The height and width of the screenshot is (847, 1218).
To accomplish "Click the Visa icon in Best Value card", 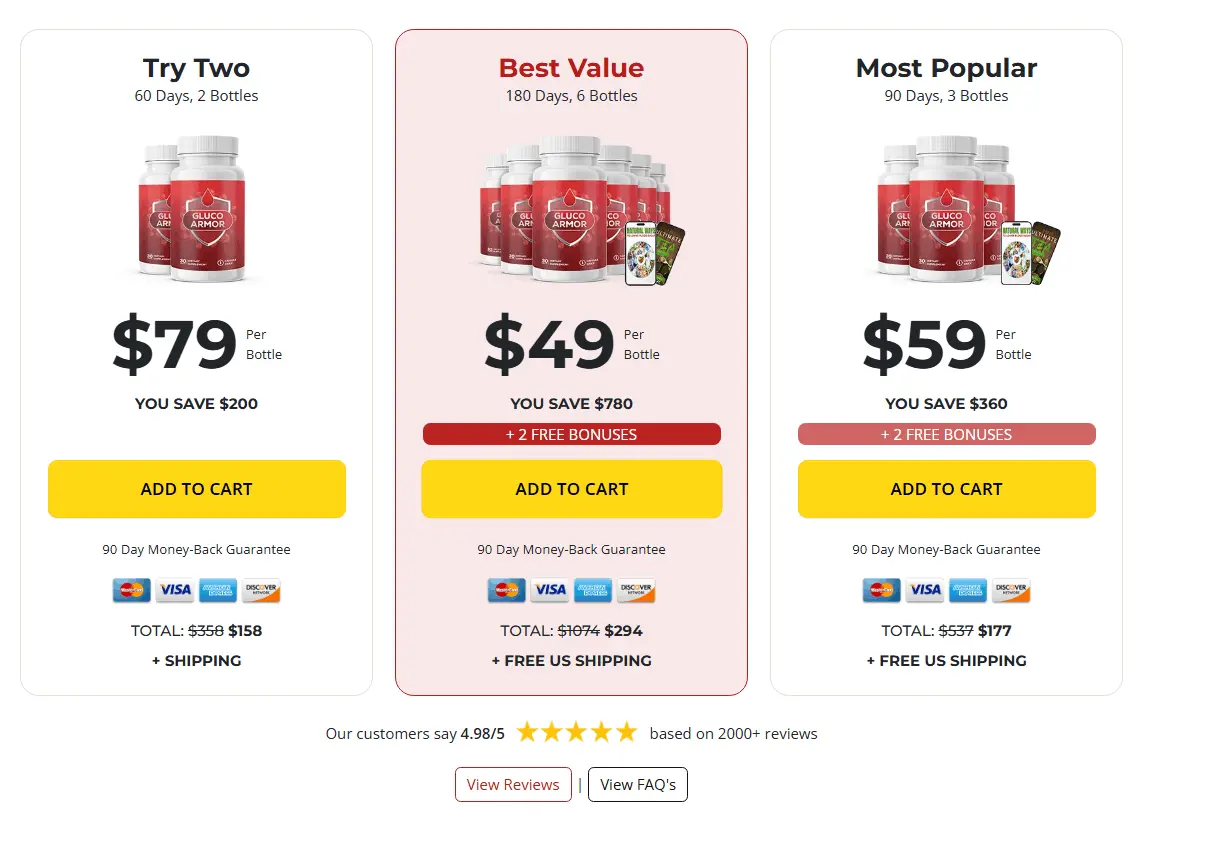I will pyautogui.click(x=550, y=590).
